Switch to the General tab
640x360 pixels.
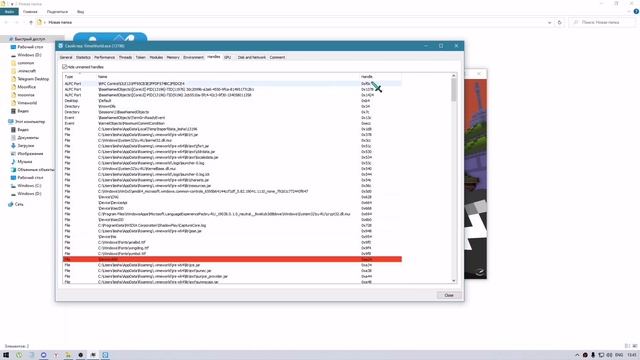click(66, 58)
